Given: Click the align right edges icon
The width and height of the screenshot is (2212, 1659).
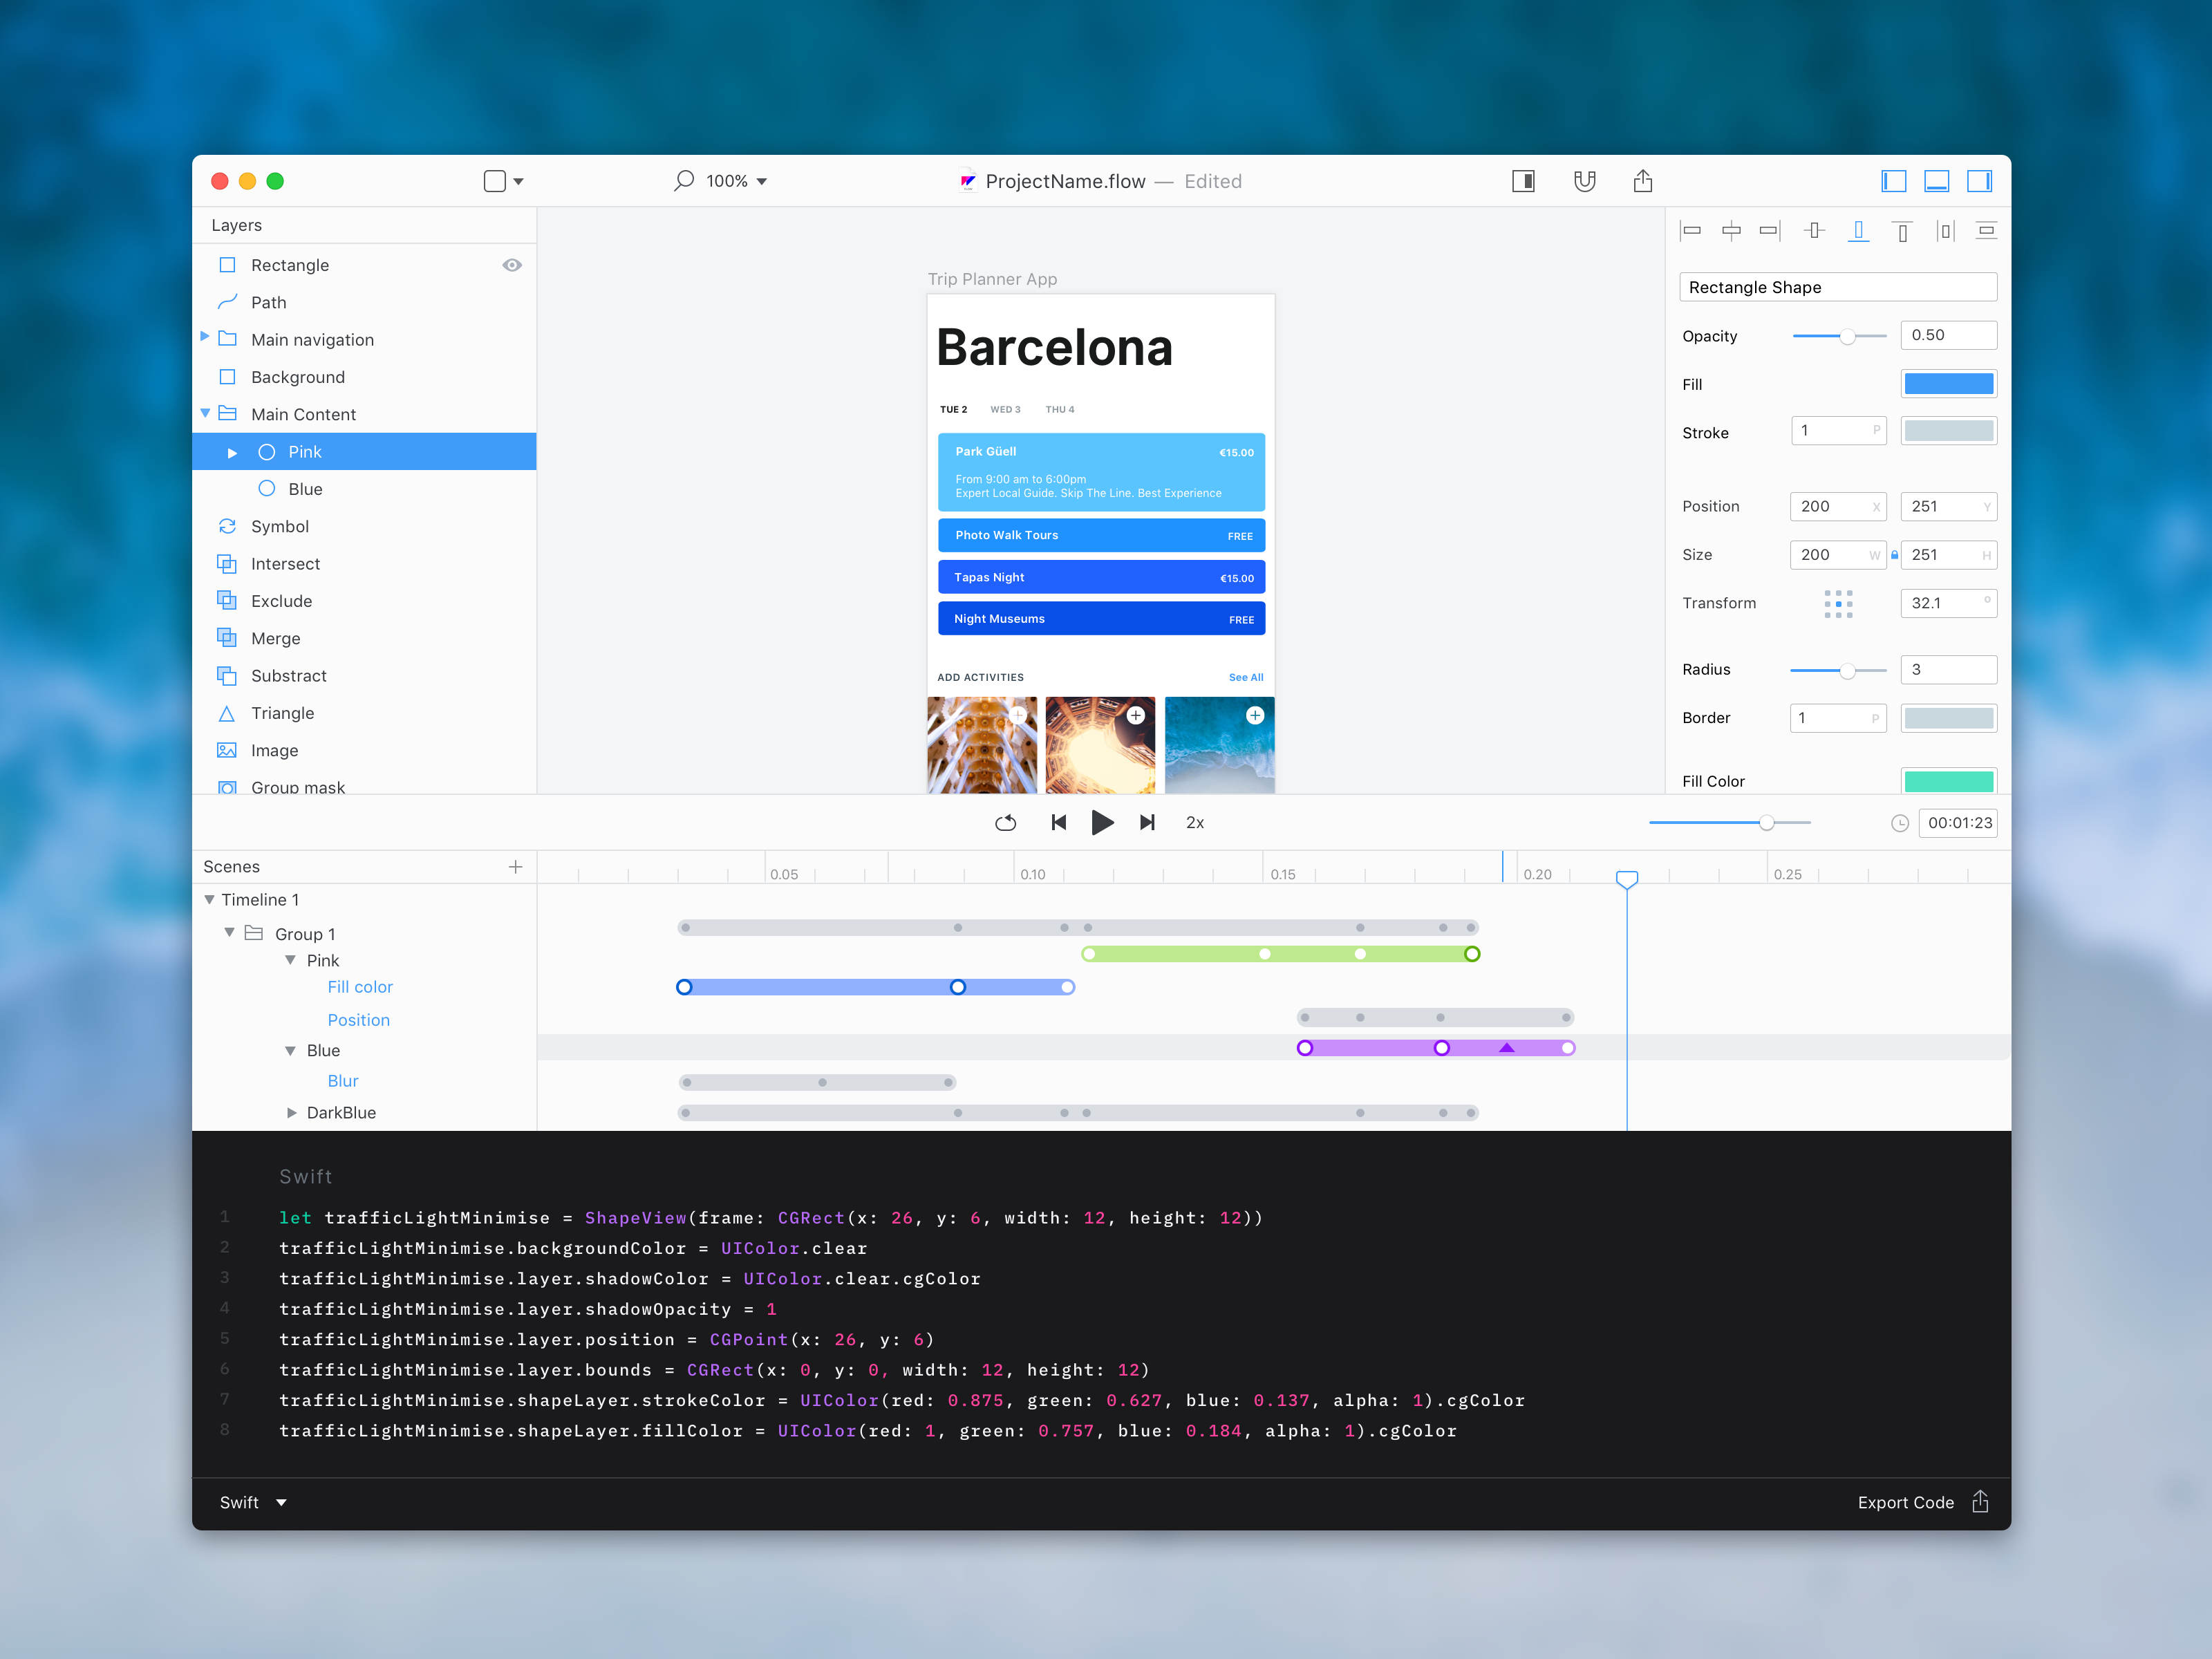Looking at the screenshot, I should pos(1770,231).
